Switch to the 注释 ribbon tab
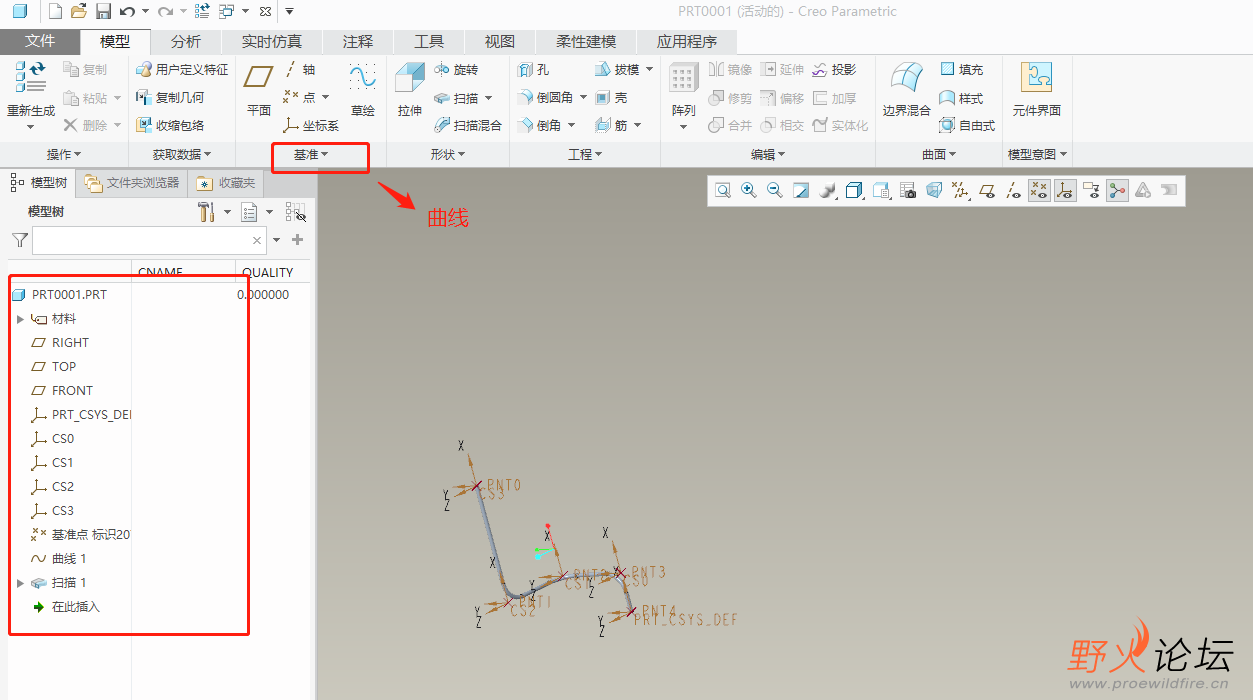This screenshot has width=1253, height=700. [358, 41]
